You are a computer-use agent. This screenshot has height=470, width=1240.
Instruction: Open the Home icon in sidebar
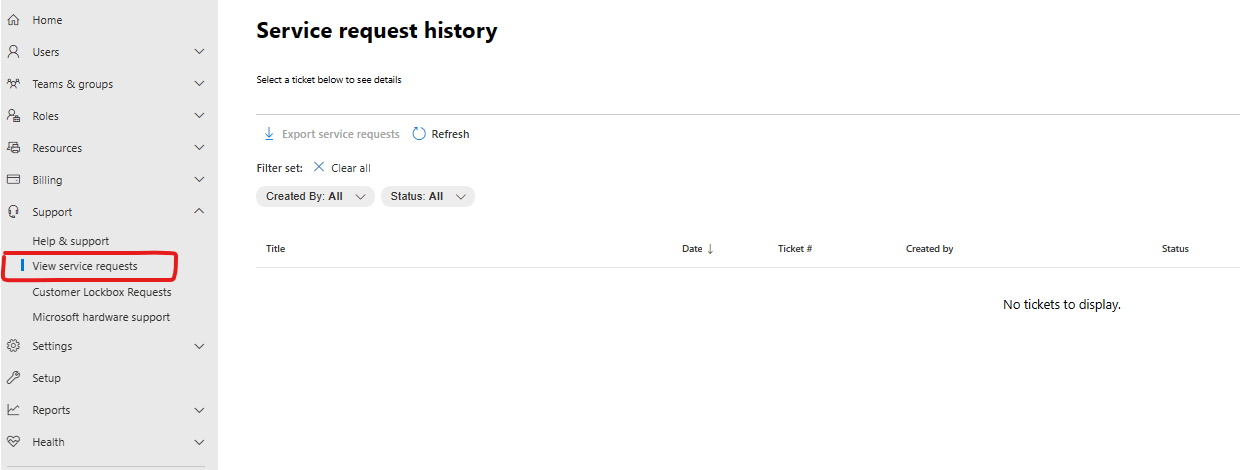13,20
